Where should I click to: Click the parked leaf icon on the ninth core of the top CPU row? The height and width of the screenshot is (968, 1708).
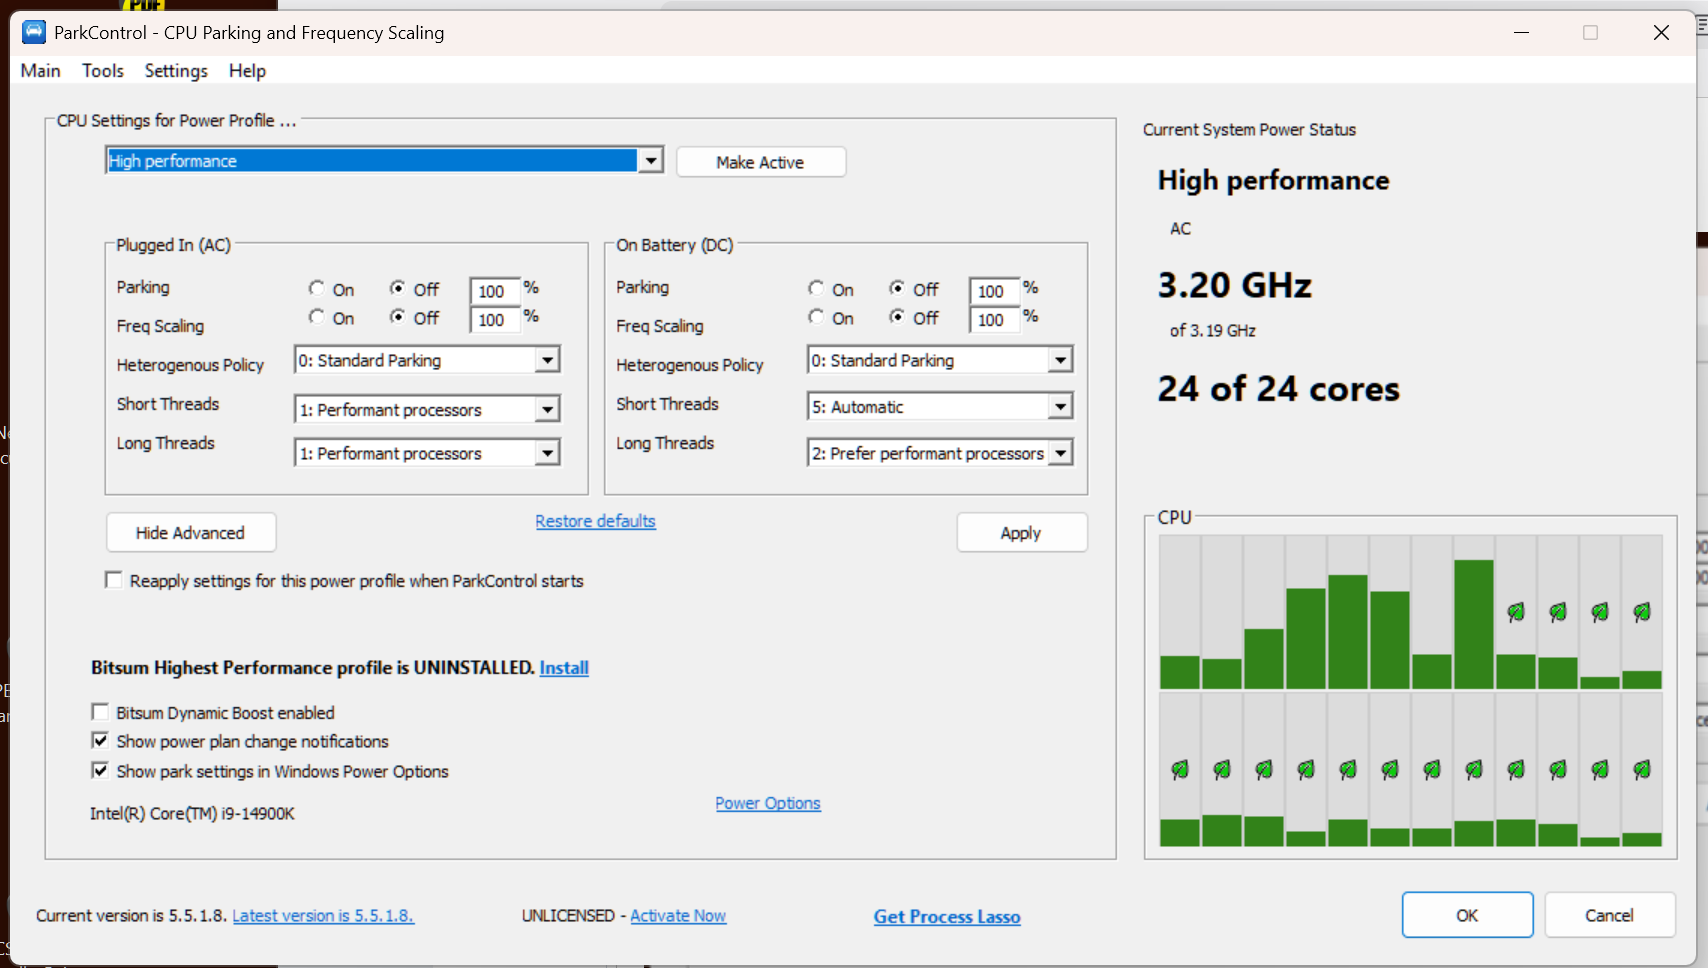click(1516, 612)
